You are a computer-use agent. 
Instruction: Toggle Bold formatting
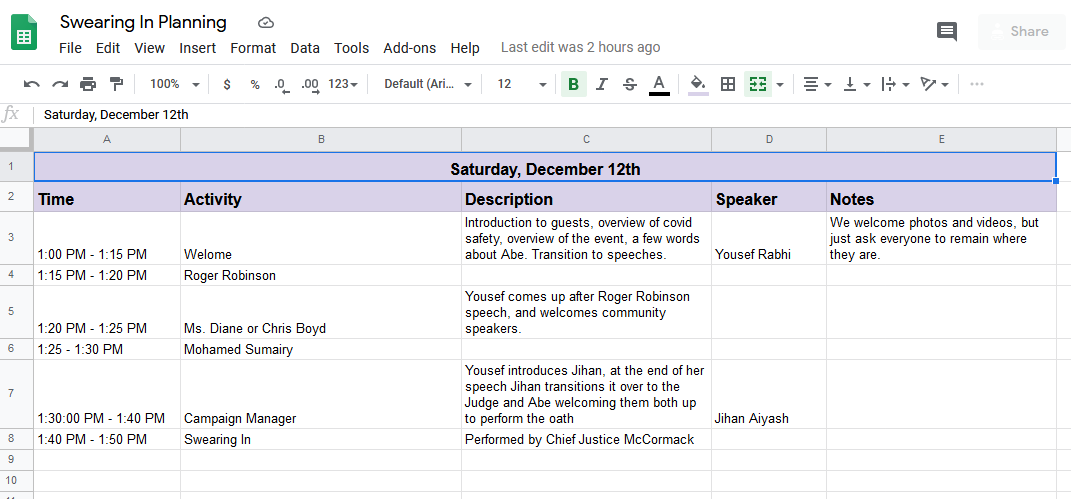[574, 85]
